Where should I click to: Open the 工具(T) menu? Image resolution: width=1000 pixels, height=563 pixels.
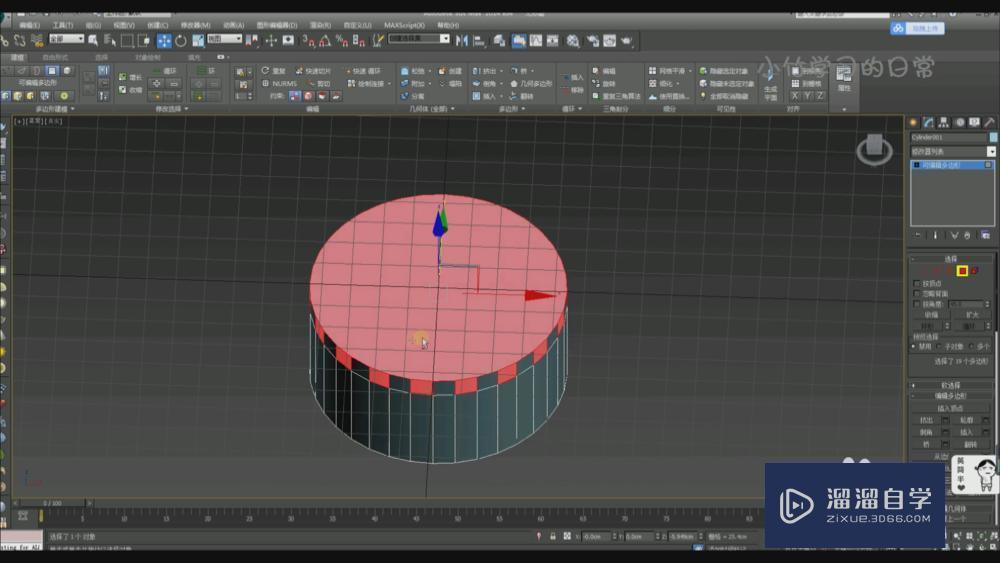pos(62,25)
